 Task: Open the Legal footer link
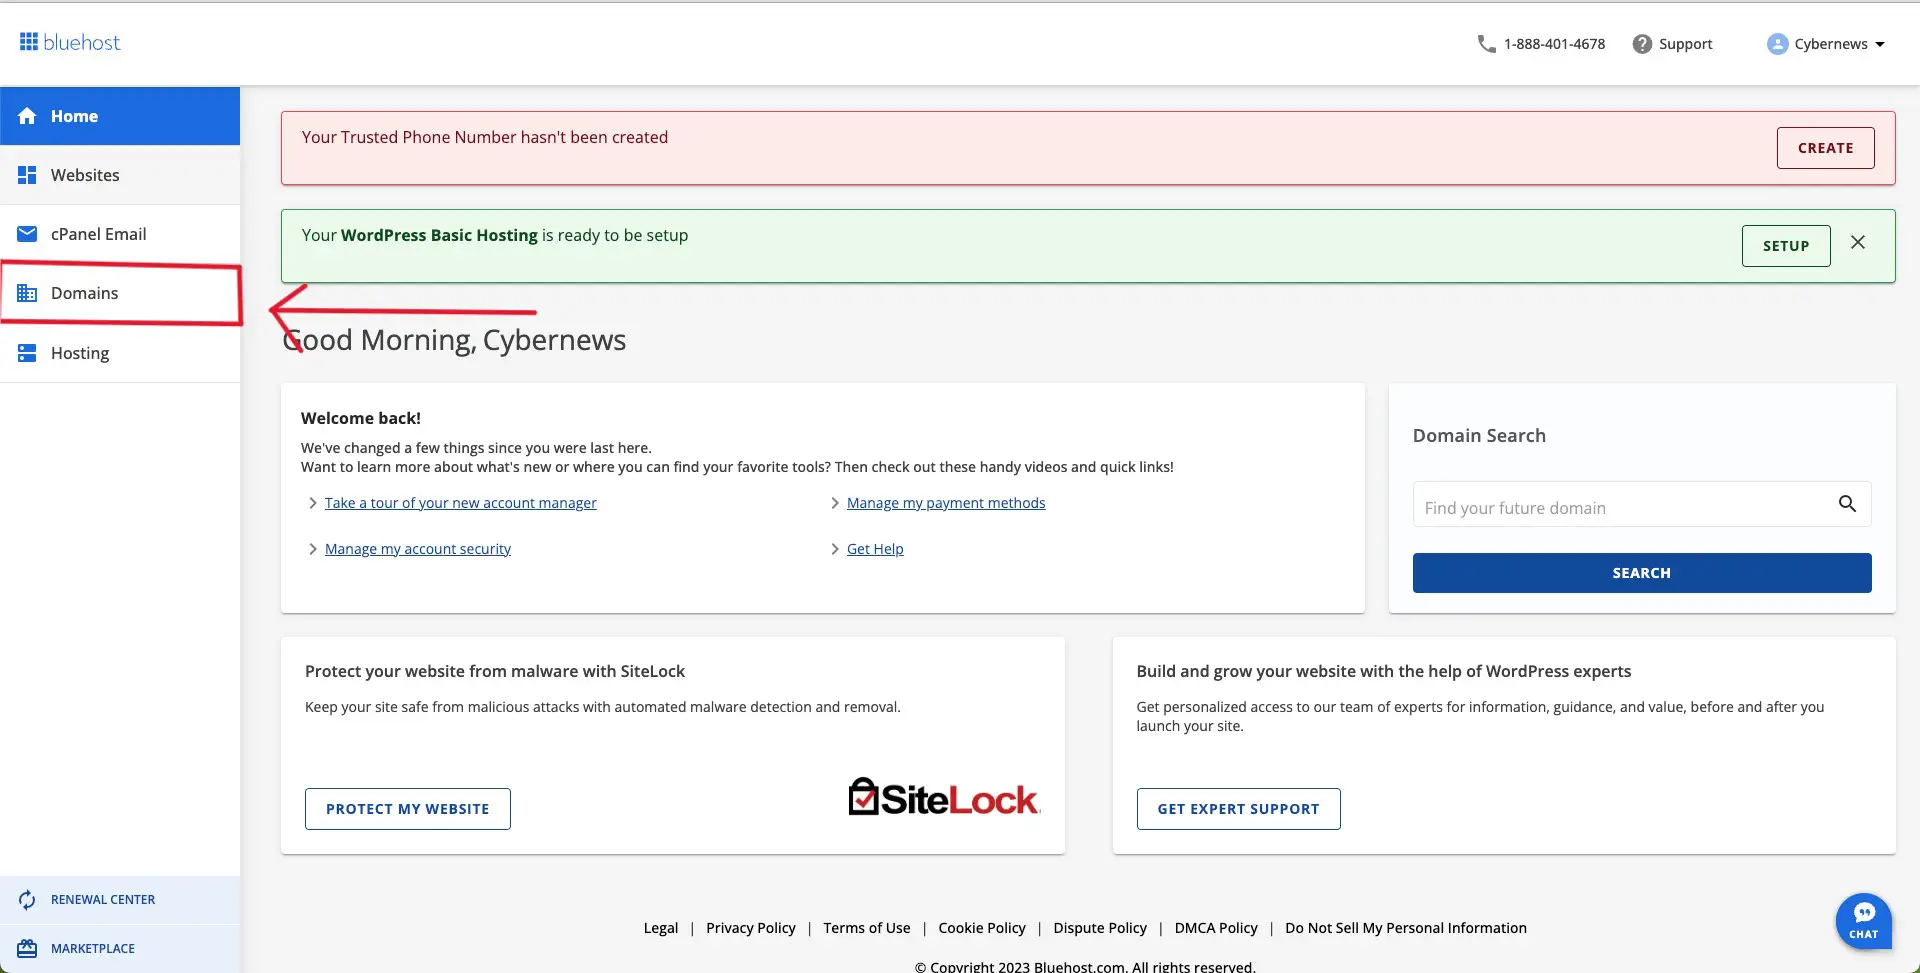point(661,928)
